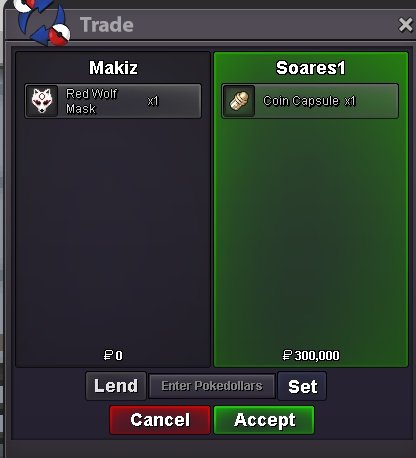
Task: Click the Trade title text
Action: (x=107, y=25)
